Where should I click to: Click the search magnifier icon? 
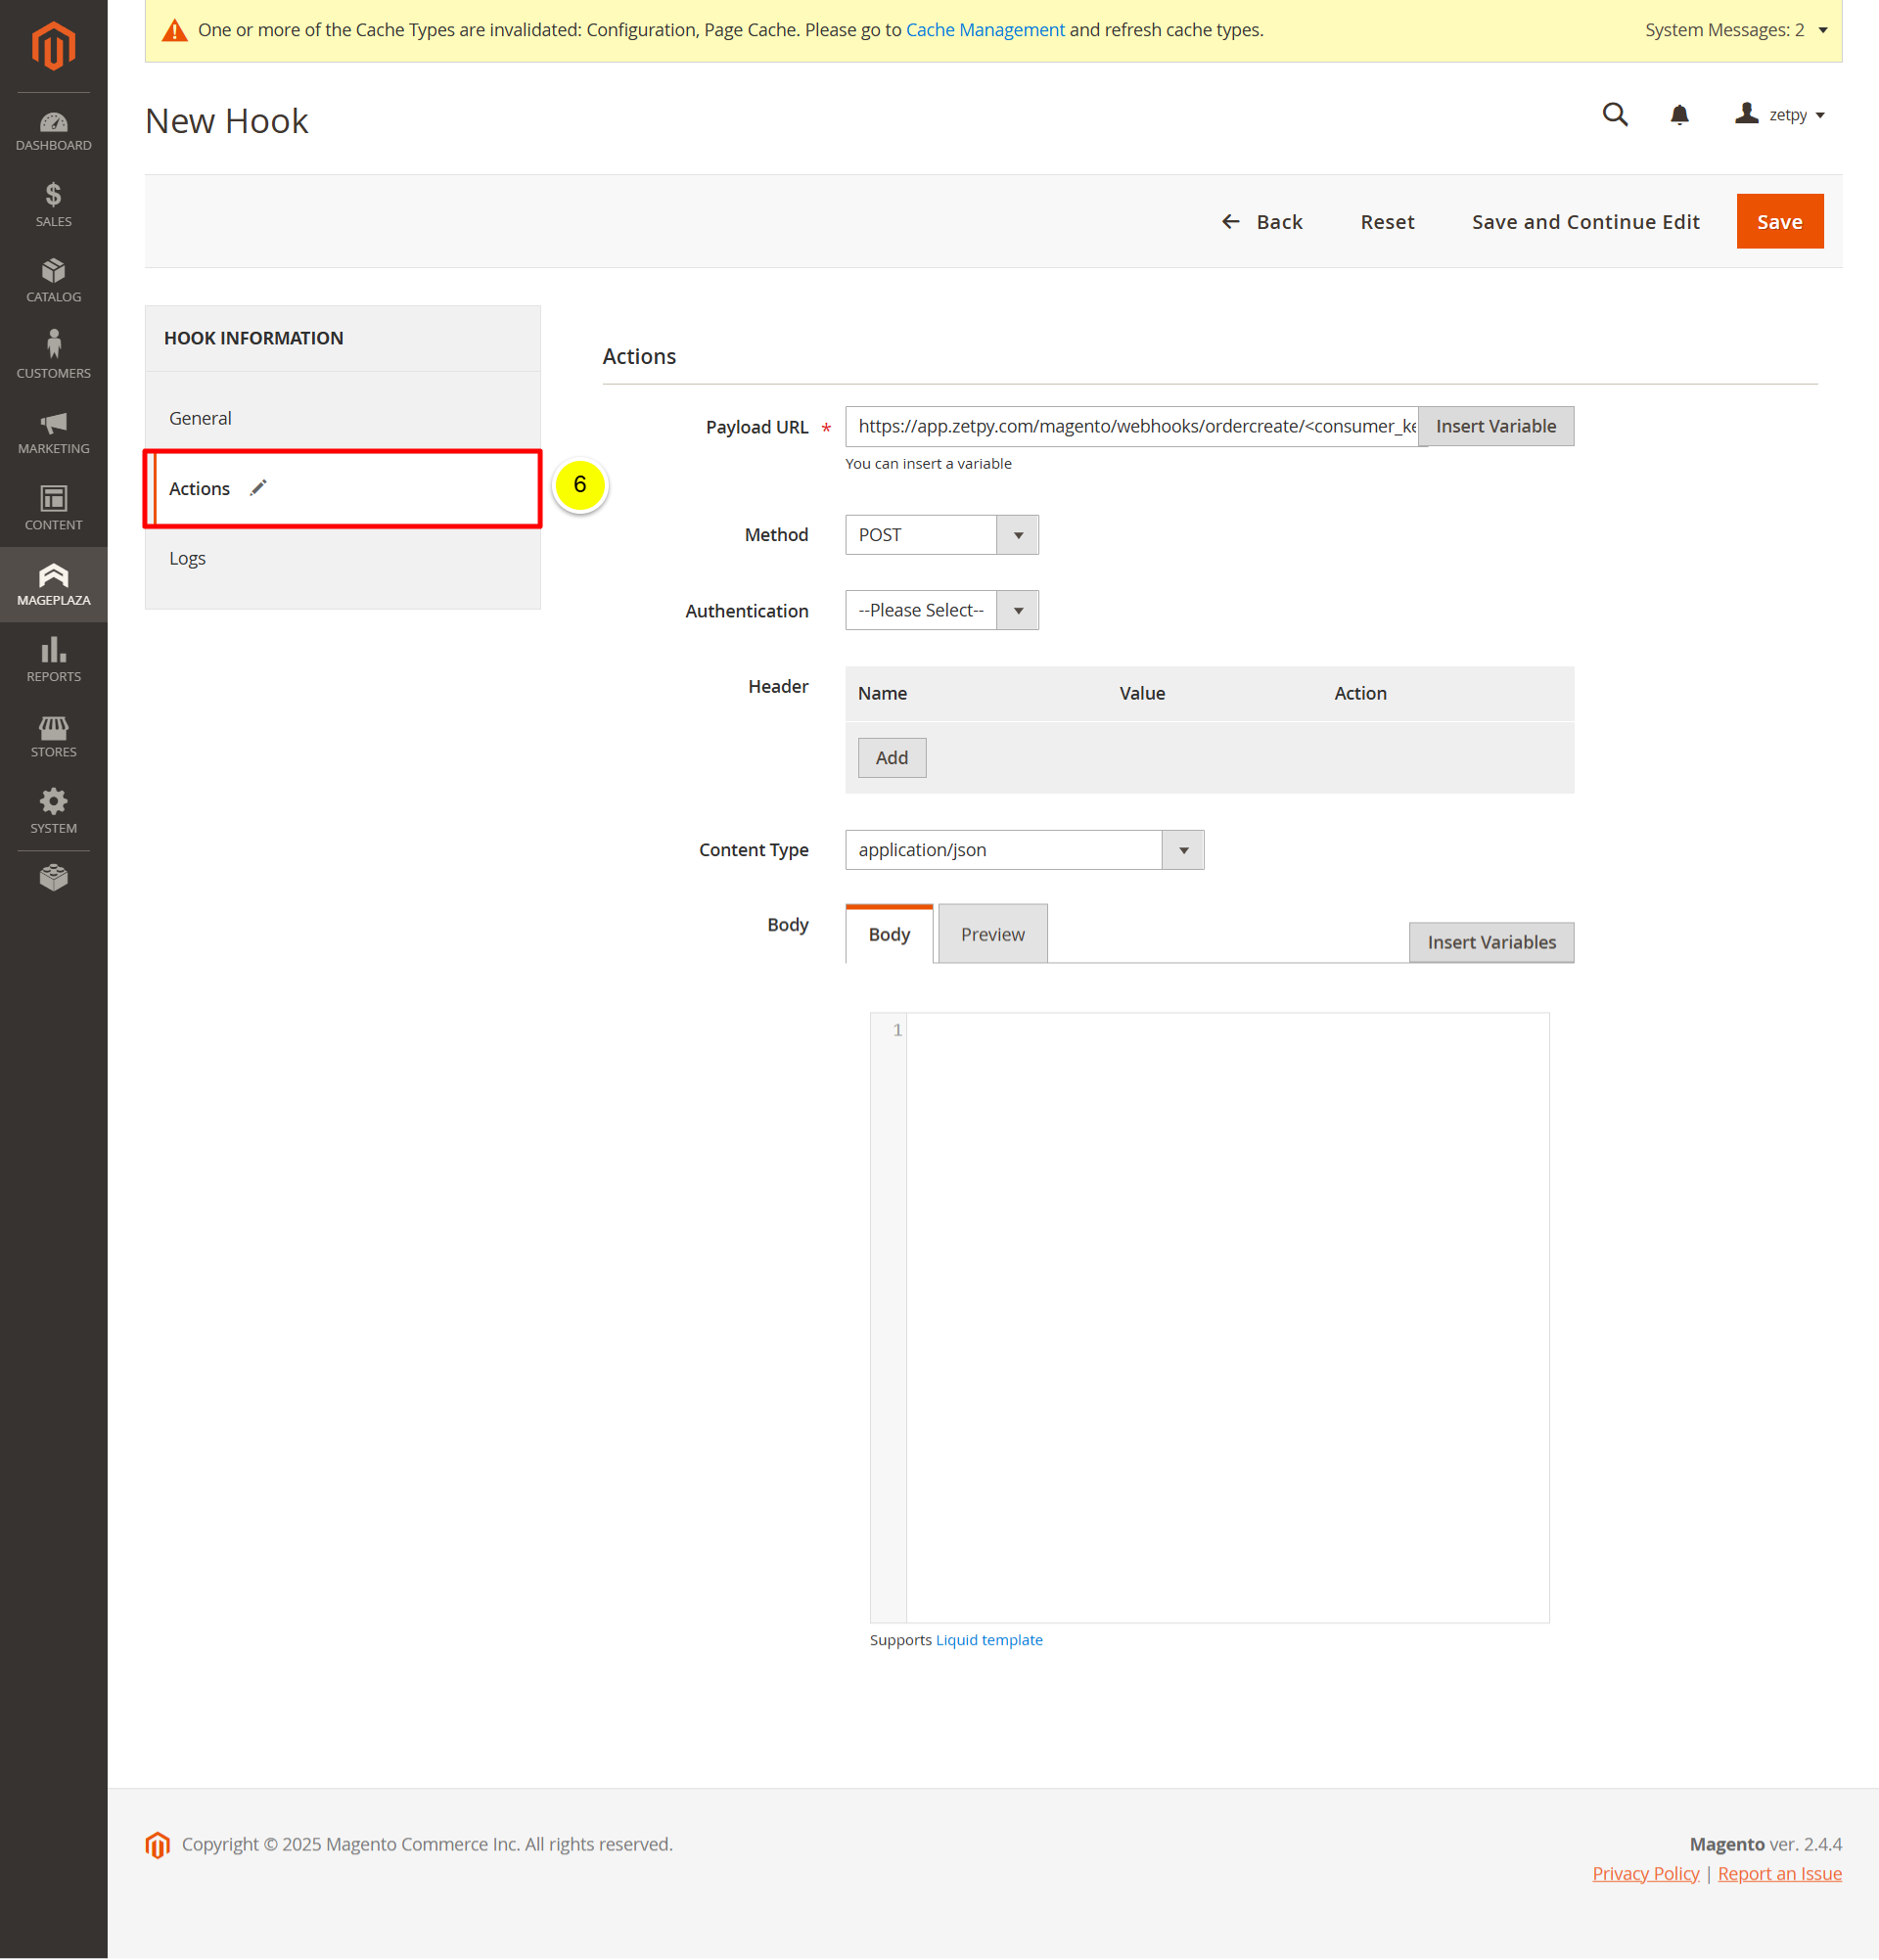tap(1614, 115)
